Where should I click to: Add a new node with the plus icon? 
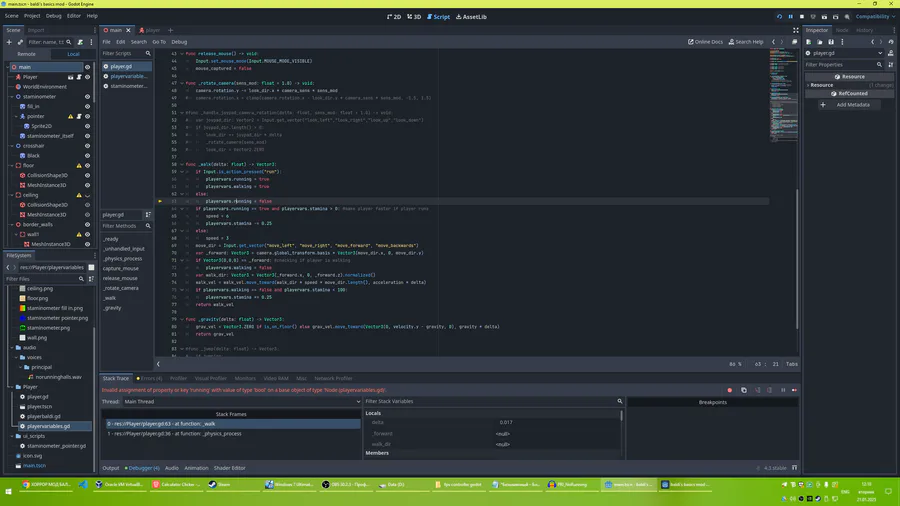(9, 42)
